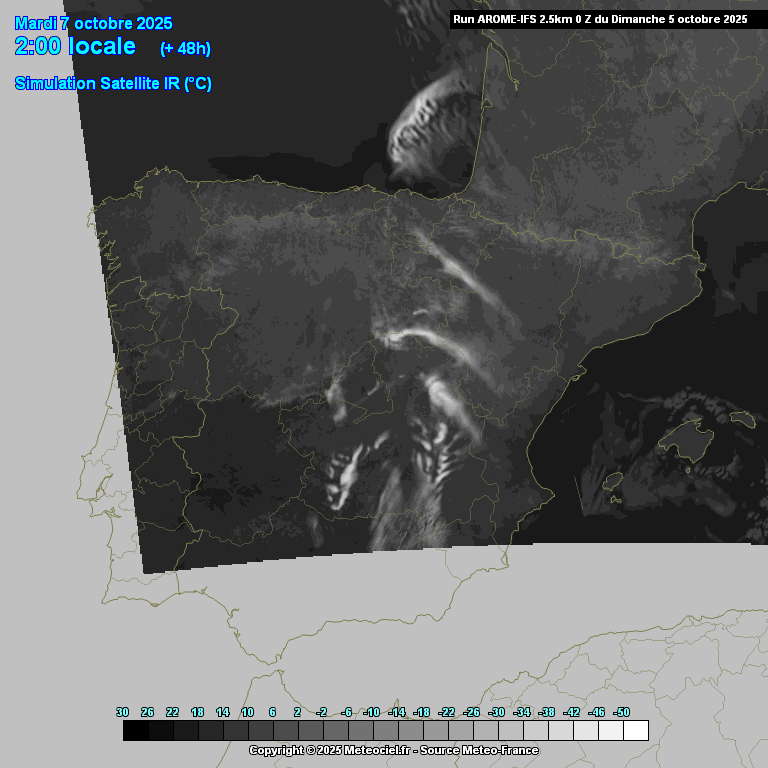768x768 pixels.
Task: Pick the white -50°C color swatch
Action: coord(635,730)
